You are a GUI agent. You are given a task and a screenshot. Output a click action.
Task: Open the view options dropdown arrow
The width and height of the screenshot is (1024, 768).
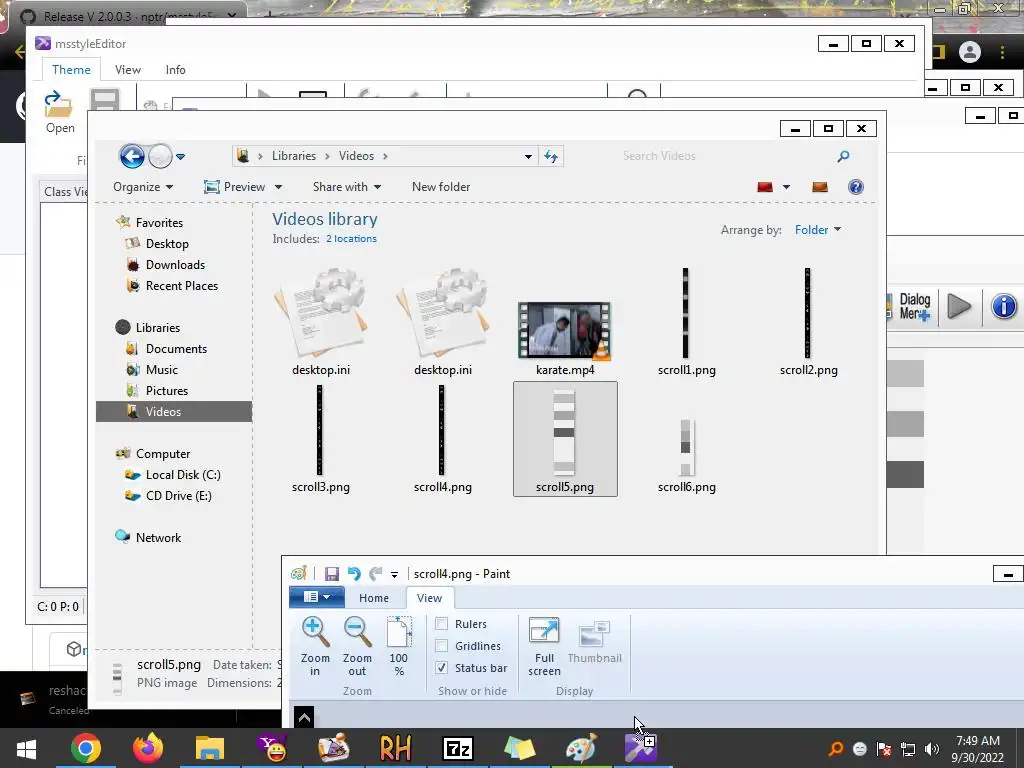[786, 187]
